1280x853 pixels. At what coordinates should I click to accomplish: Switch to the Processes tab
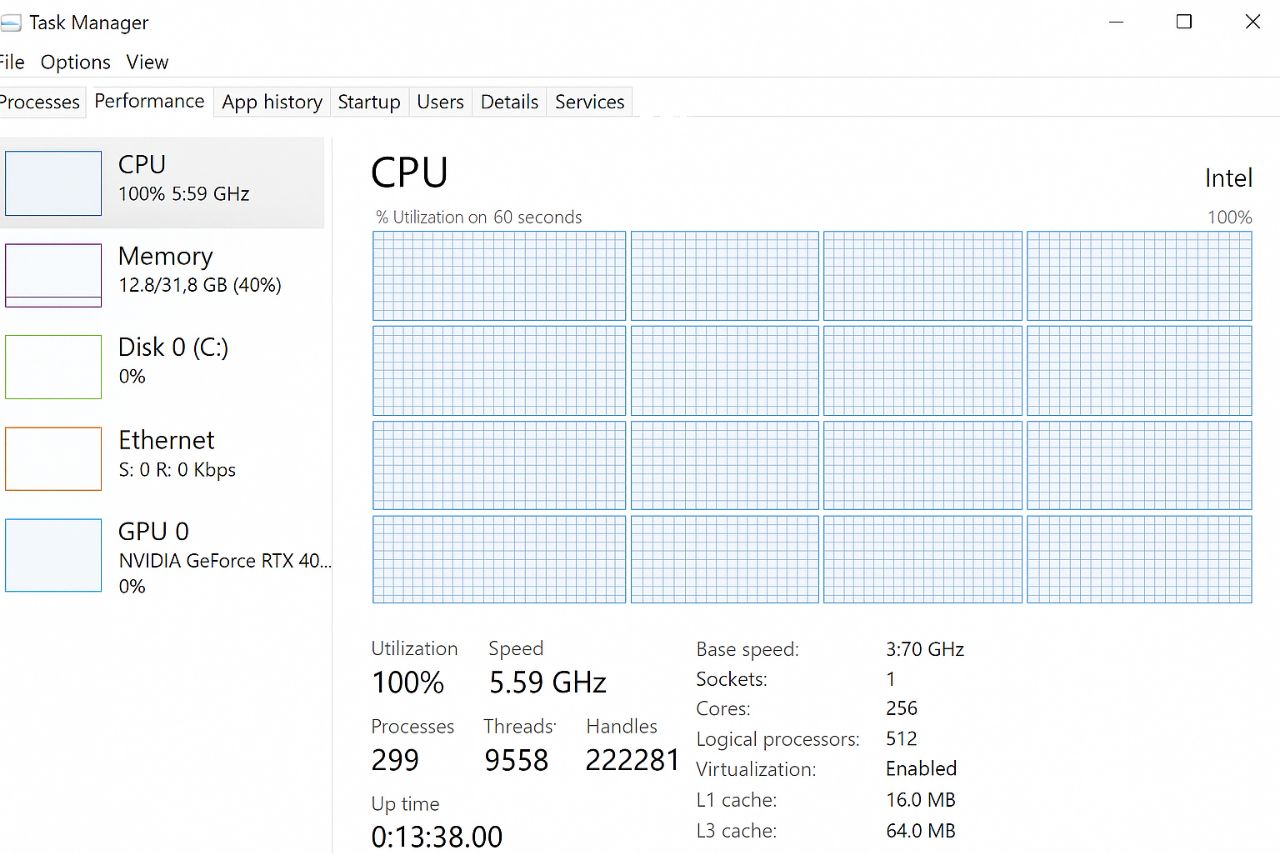[40, 102]
